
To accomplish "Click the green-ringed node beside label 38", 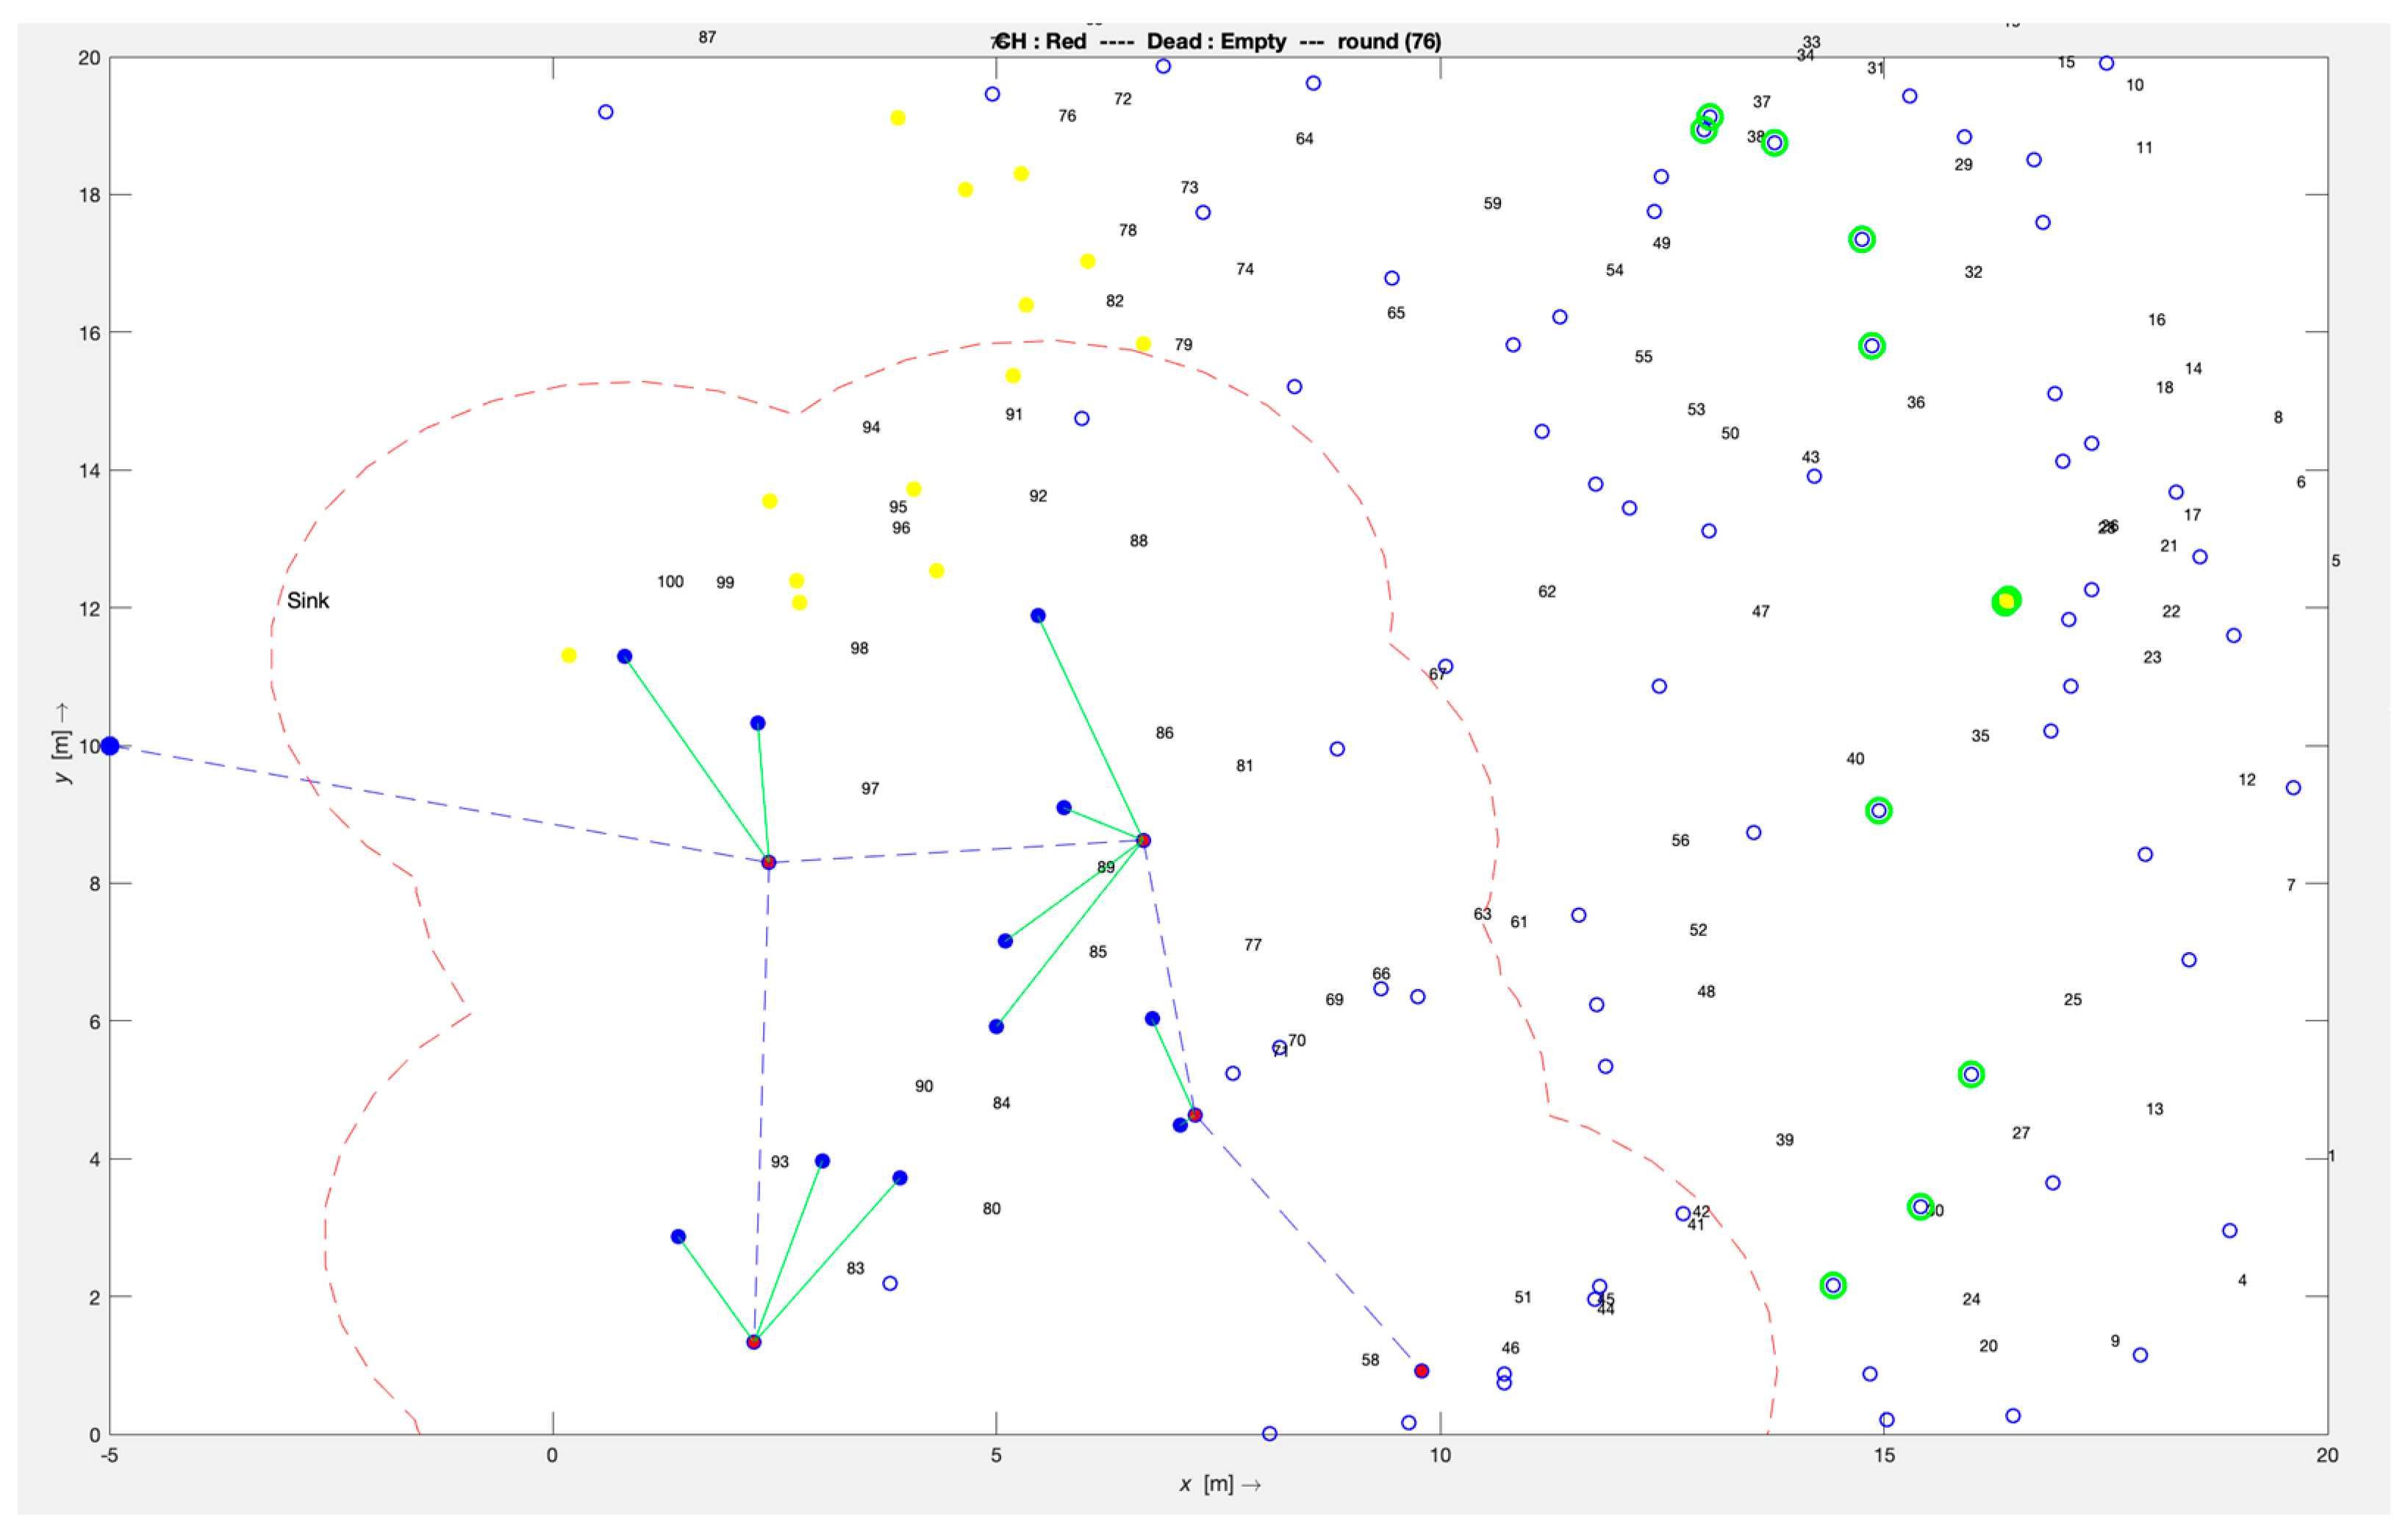I will (x=1774, y=143).
